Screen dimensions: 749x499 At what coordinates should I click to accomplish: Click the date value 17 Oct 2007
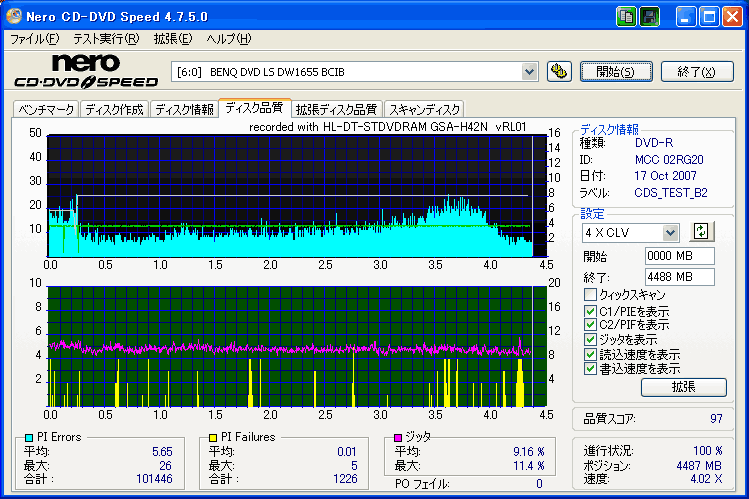pyautogui.click(x=665, y=176)
